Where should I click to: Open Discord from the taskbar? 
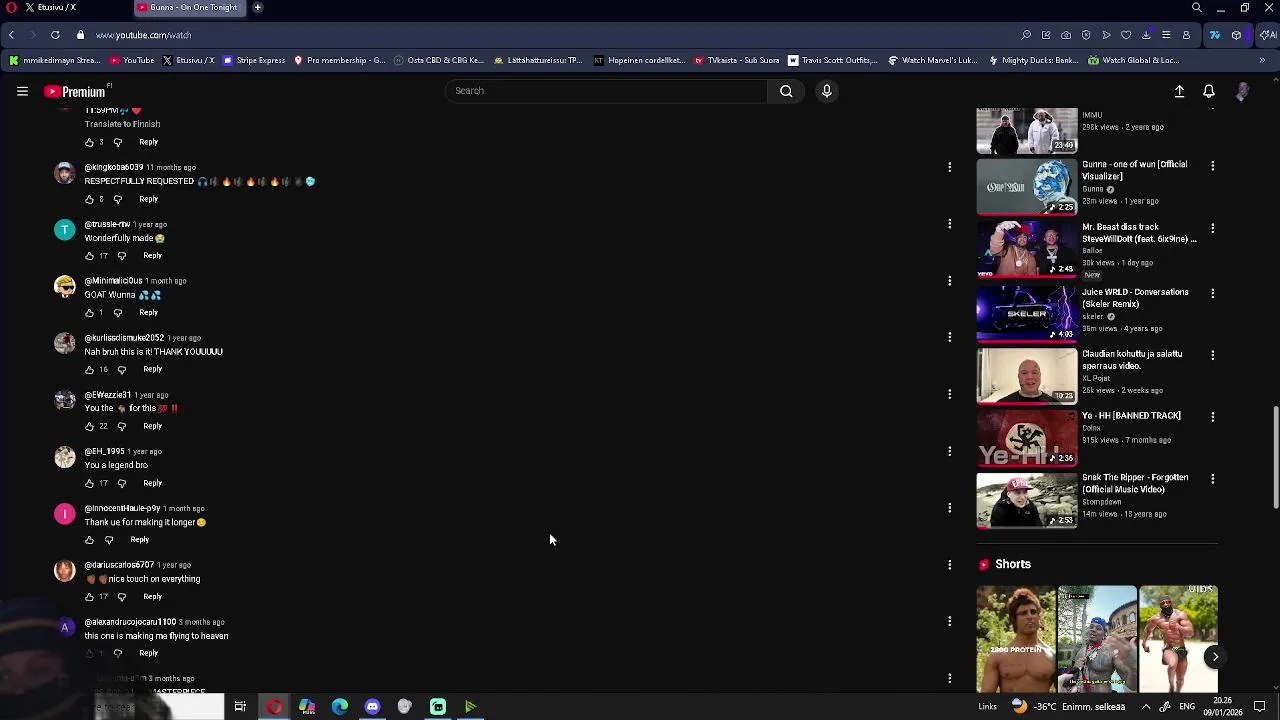(x=372, y=707)
